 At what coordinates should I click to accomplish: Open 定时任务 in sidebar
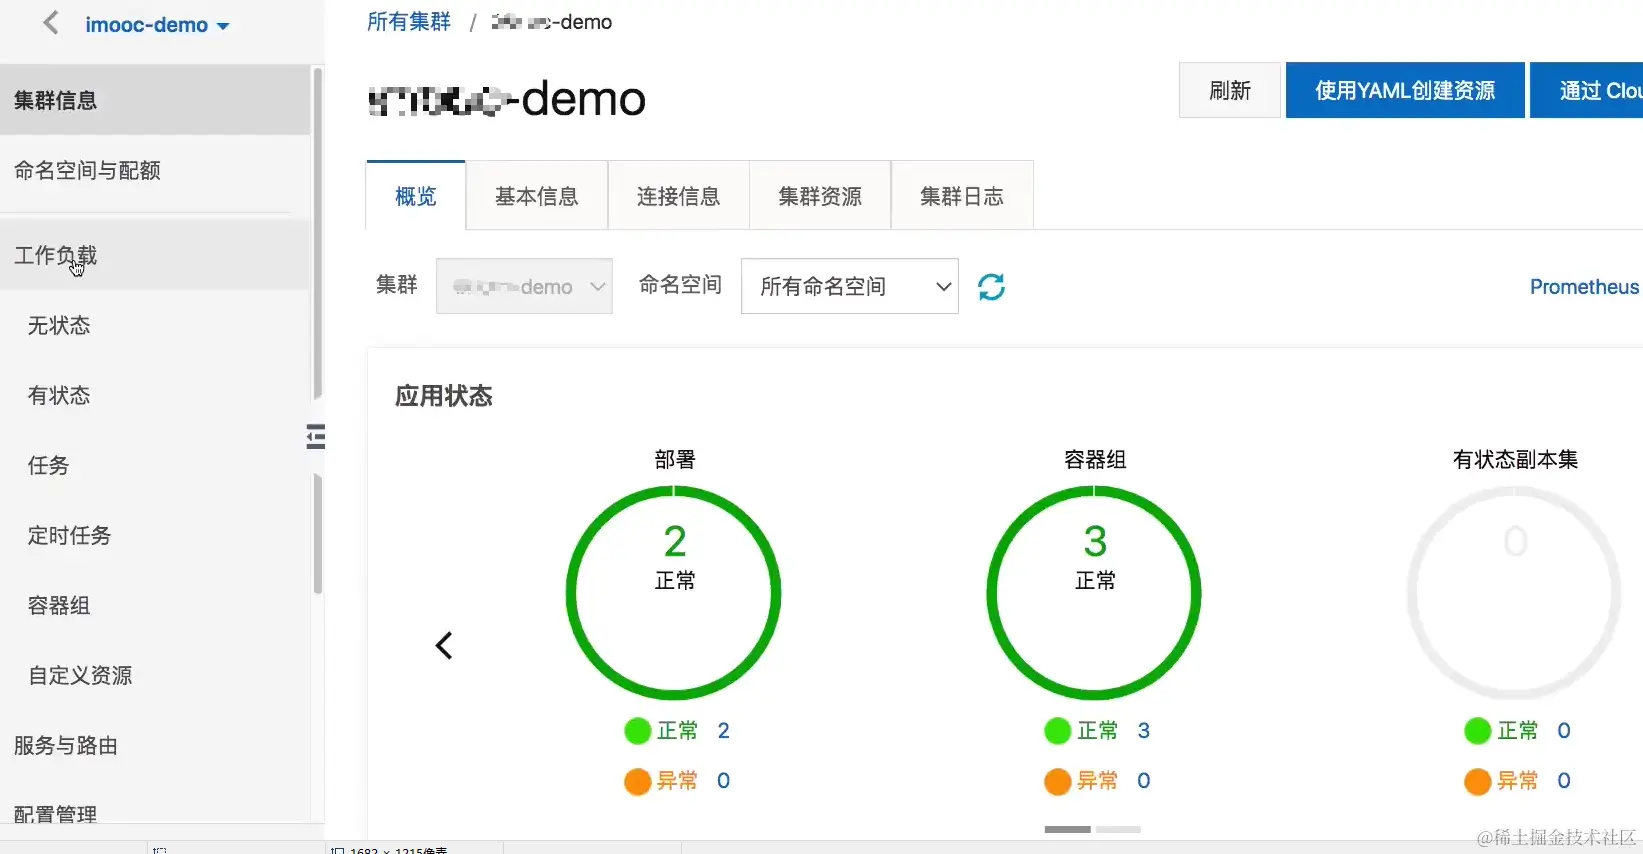click(x=69, y=535)
